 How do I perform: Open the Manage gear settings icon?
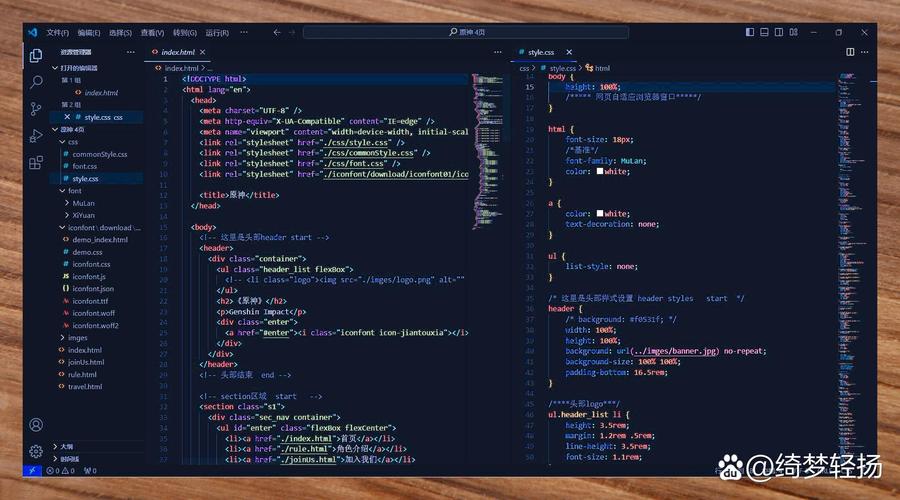point(36,451)
